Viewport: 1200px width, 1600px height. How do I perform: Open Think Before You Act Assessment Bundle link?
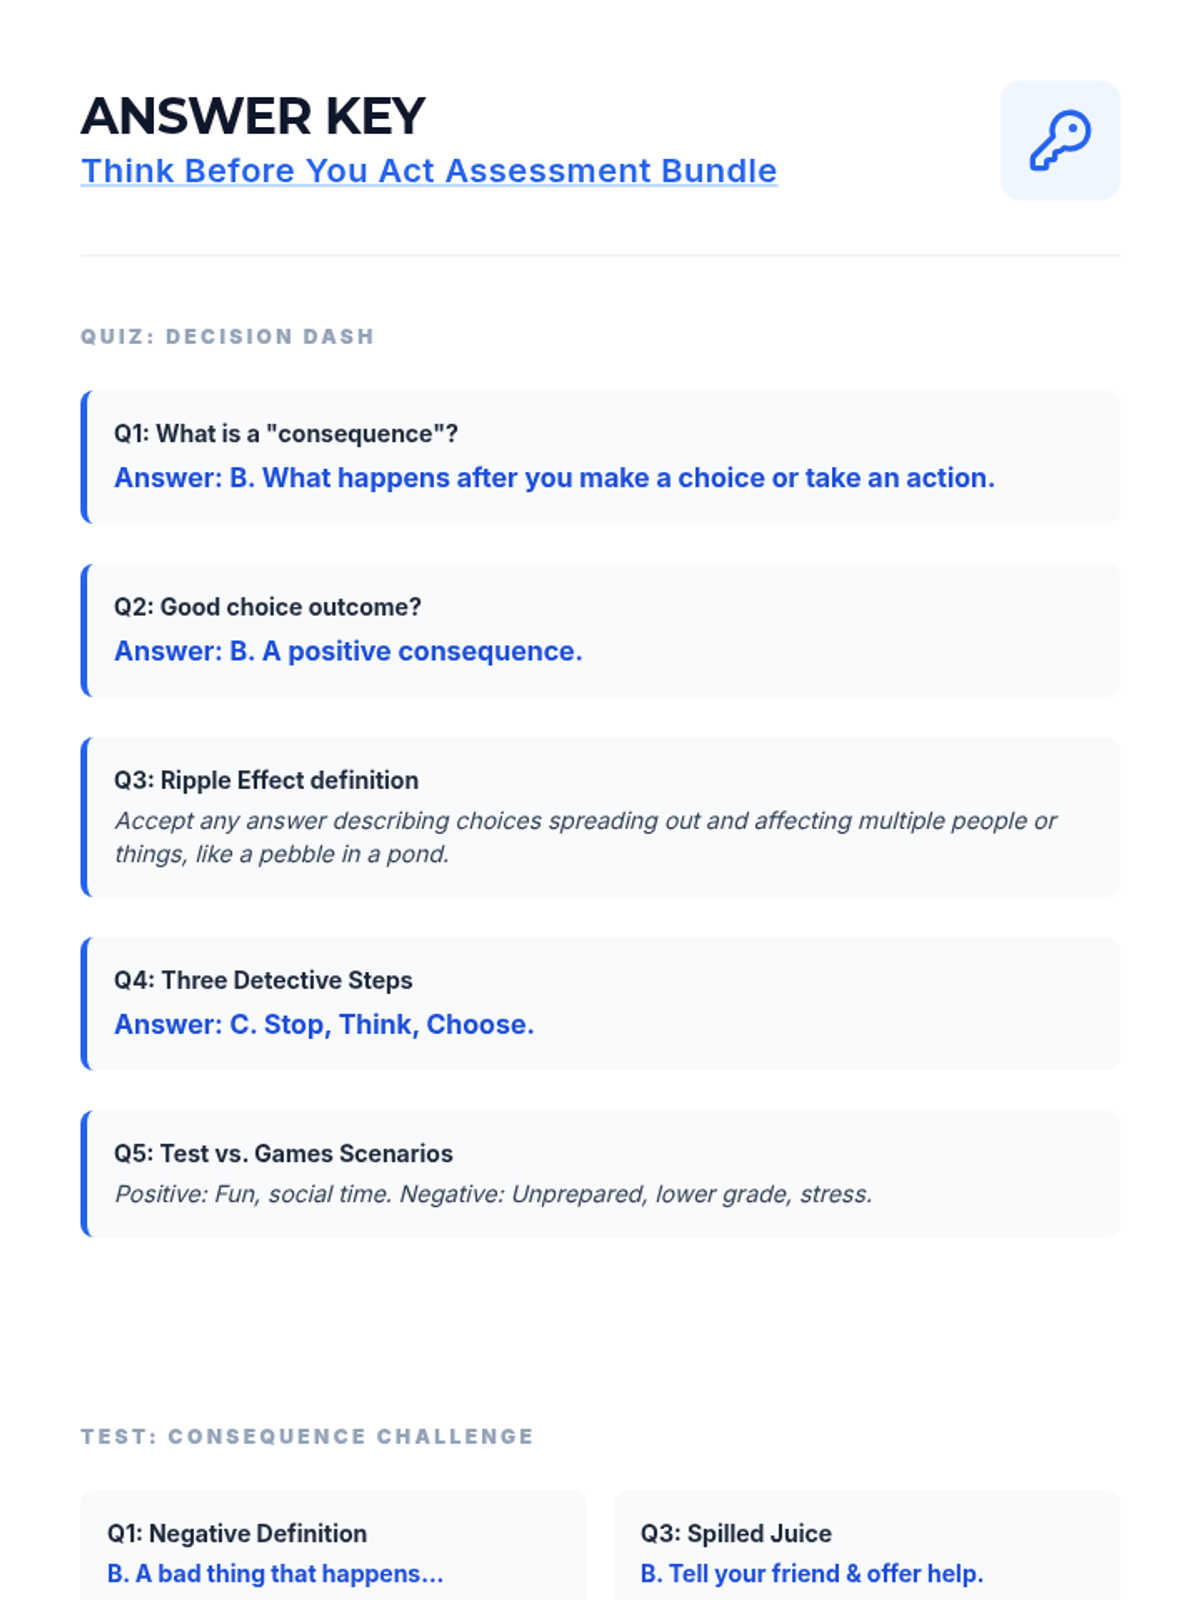[x=428, y=171]
